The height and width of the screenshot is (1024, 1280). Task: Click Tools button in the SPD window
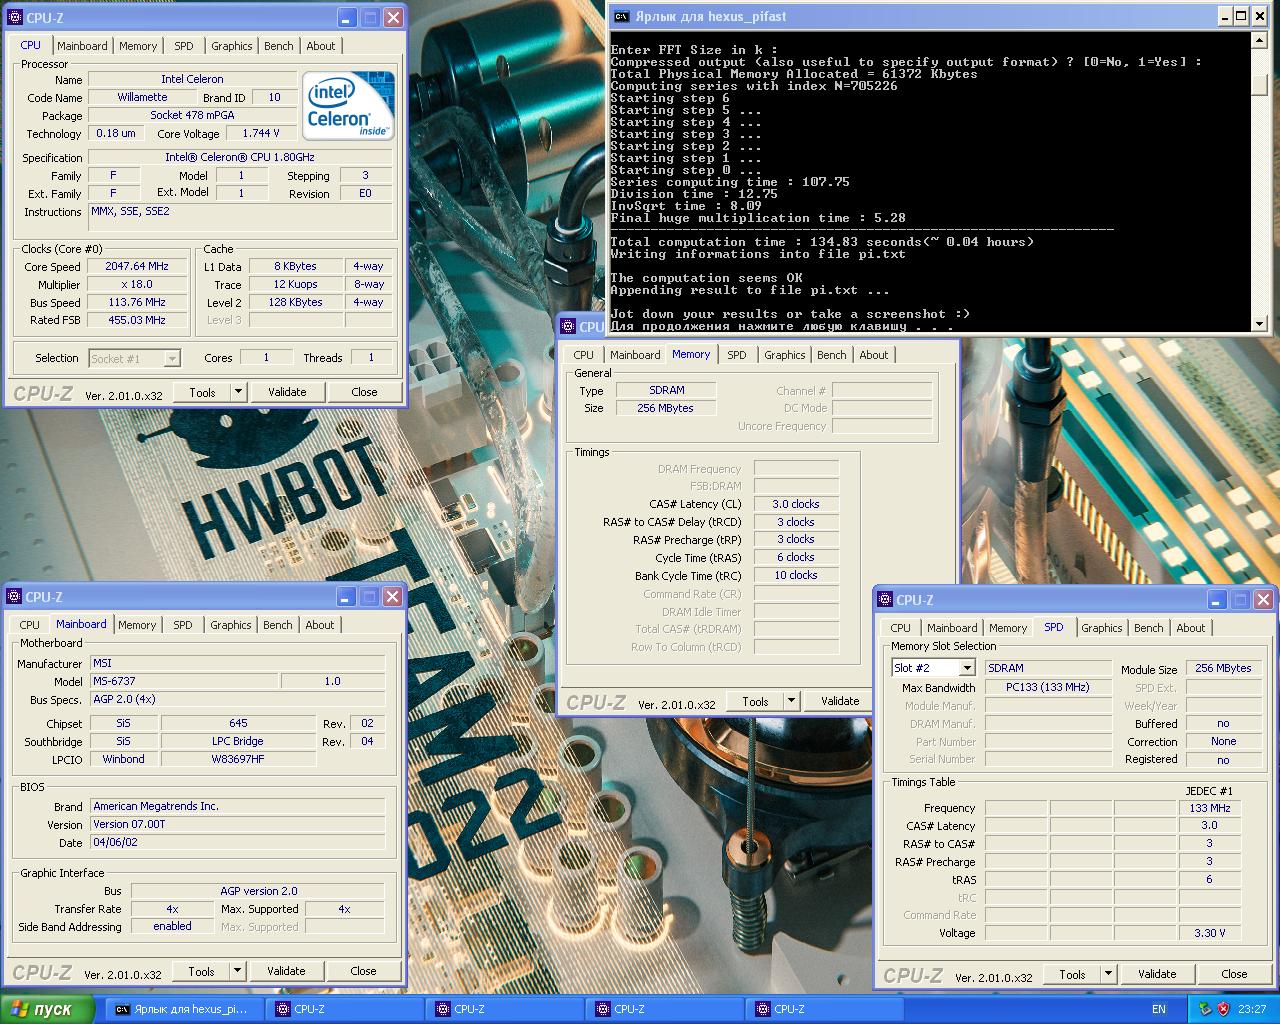(x=1072, y=974)
